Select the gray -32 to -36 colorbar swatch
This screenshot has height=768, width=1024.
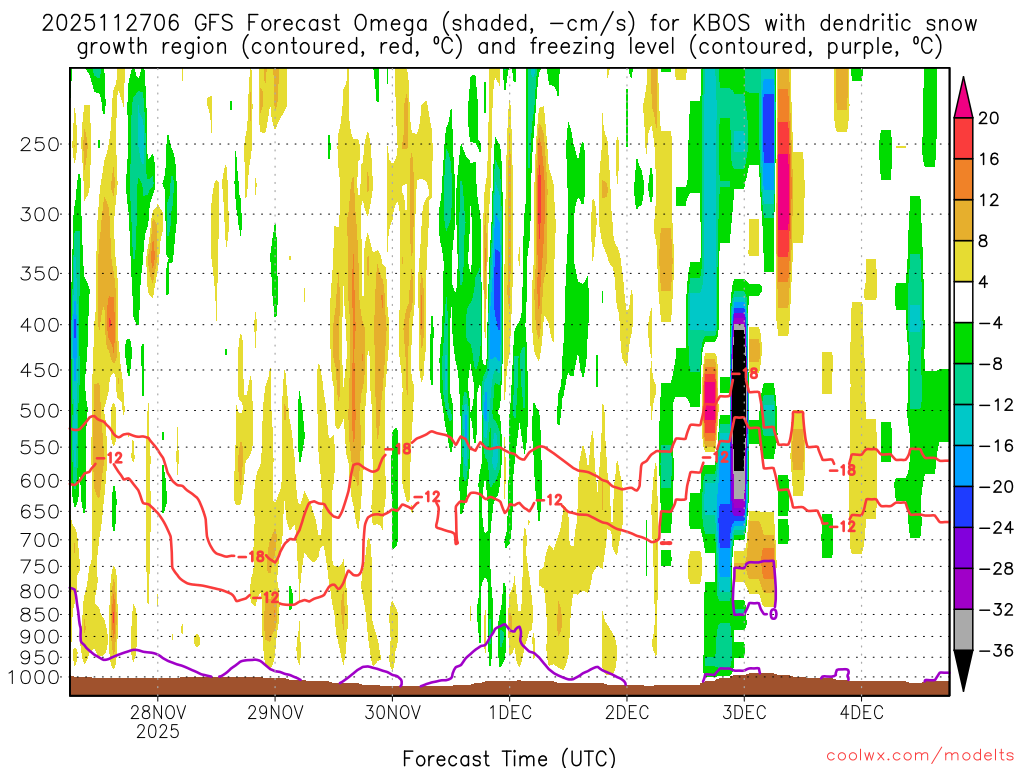tap(963, 630)
